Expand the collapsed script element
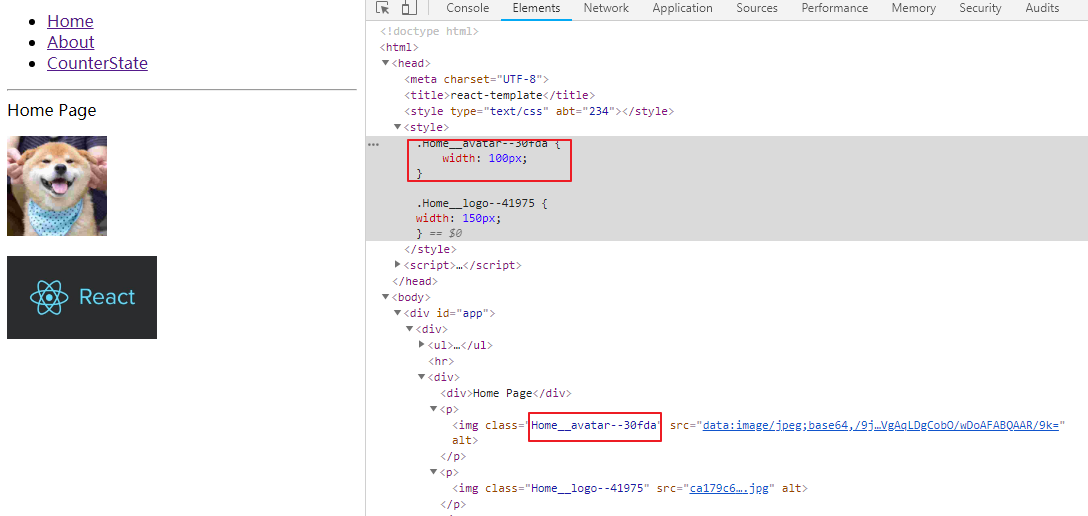 coord(398,264)
